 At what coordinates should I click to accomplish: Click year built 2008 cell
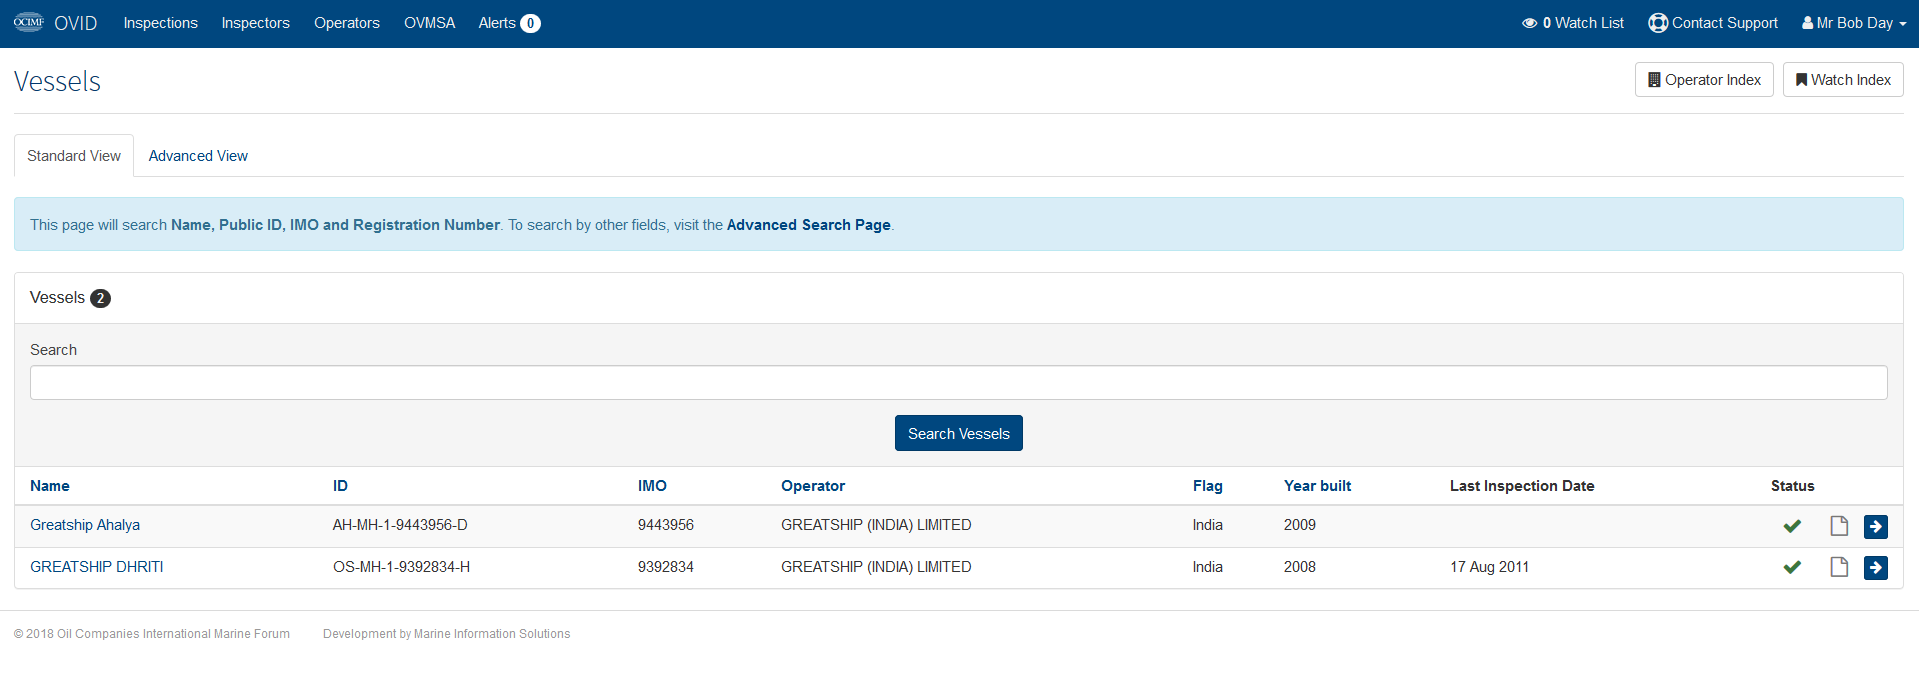click(1300, 567)
